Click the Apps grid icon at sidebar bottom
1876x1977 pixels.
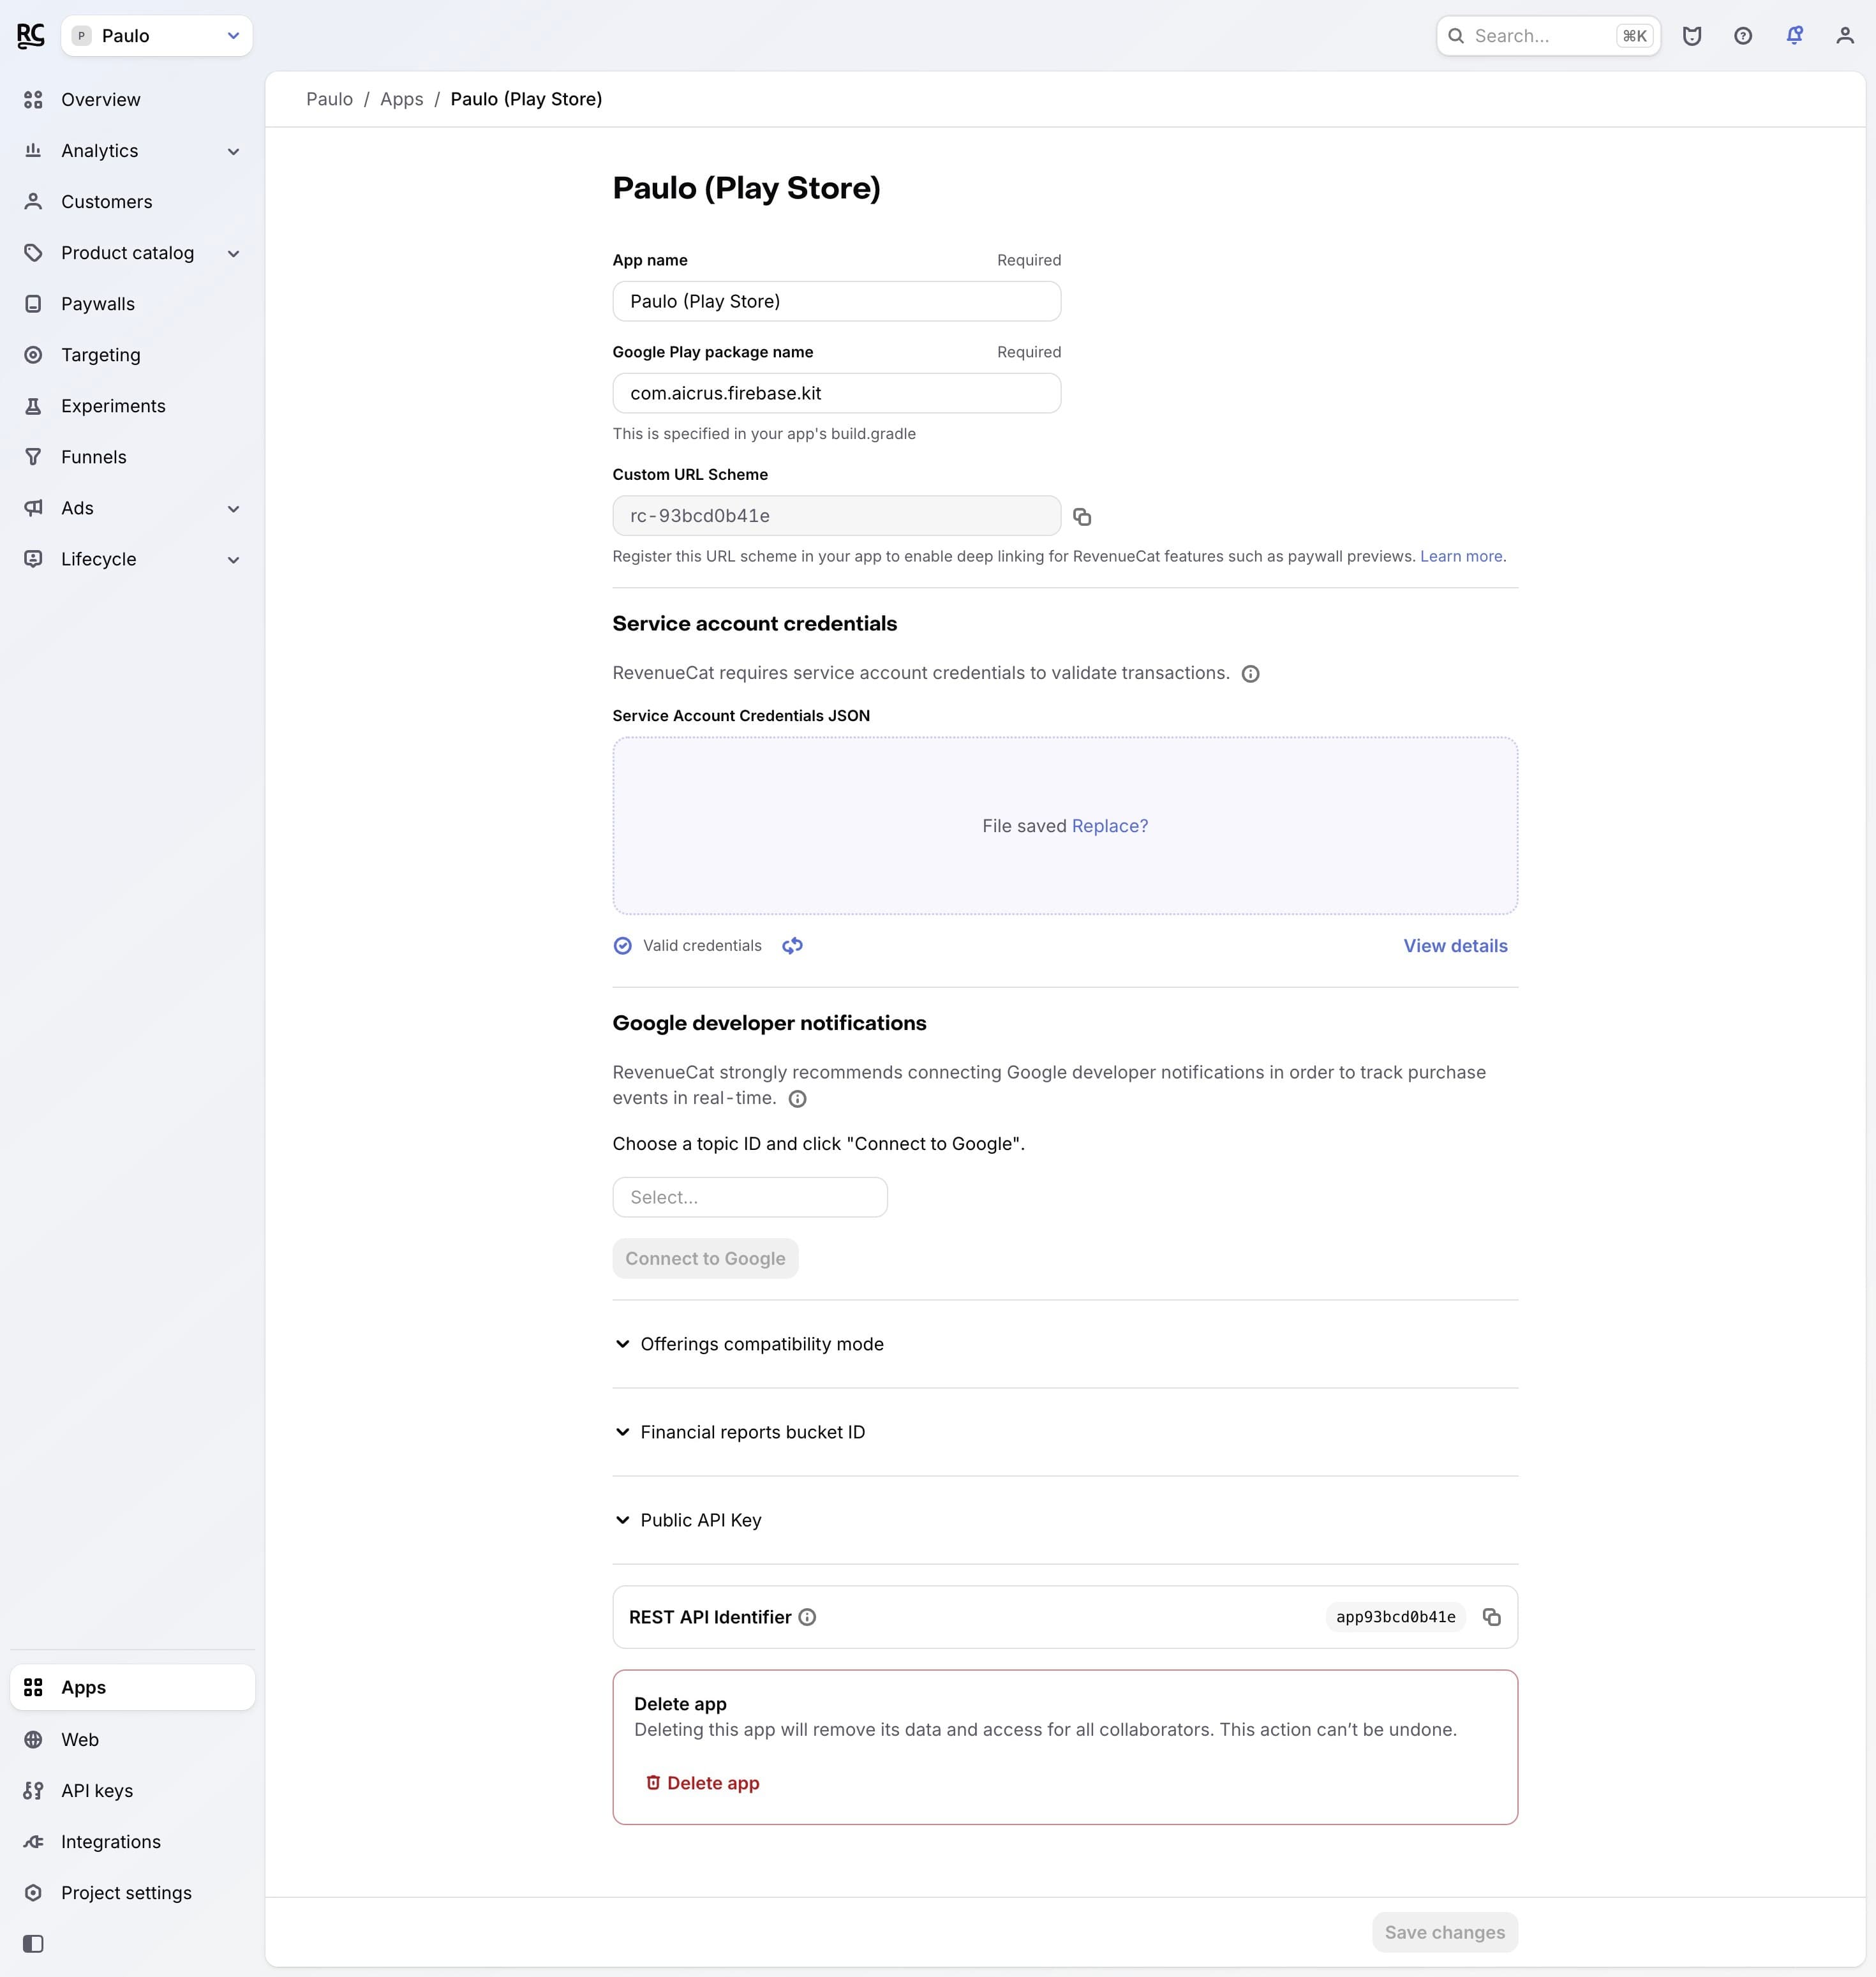tap(33, 1688)
